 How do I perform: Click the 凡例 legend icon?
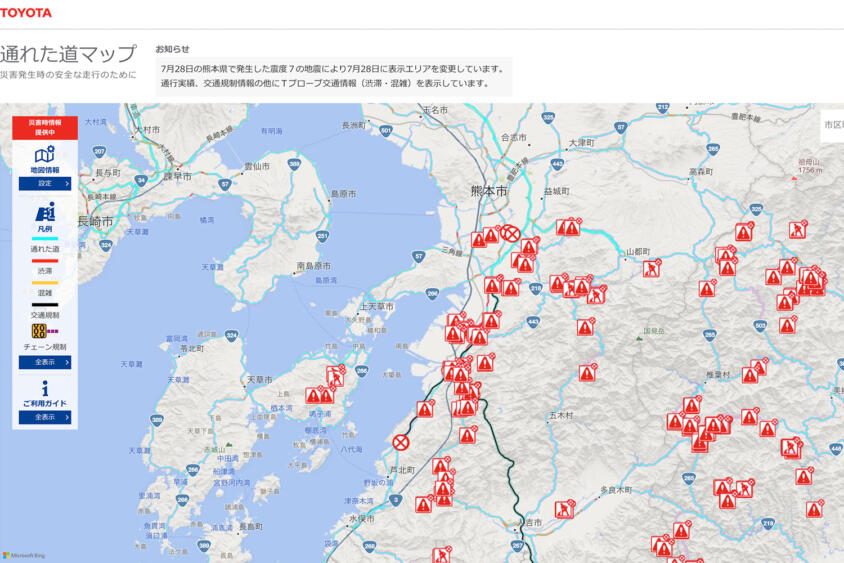[x=45, y=212]
